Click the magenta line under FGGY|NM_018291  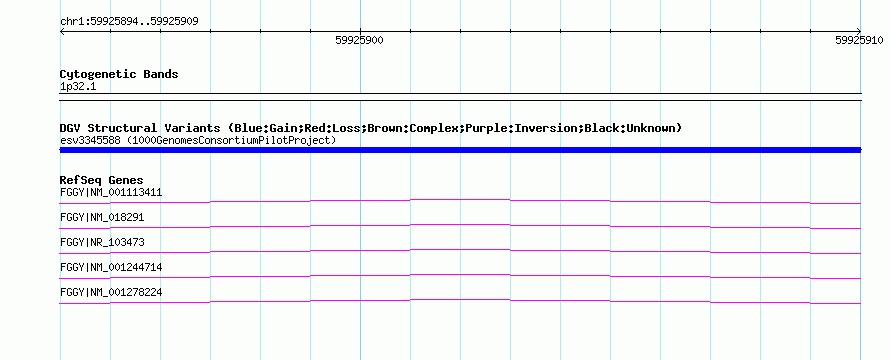click(x=460, y=226)
